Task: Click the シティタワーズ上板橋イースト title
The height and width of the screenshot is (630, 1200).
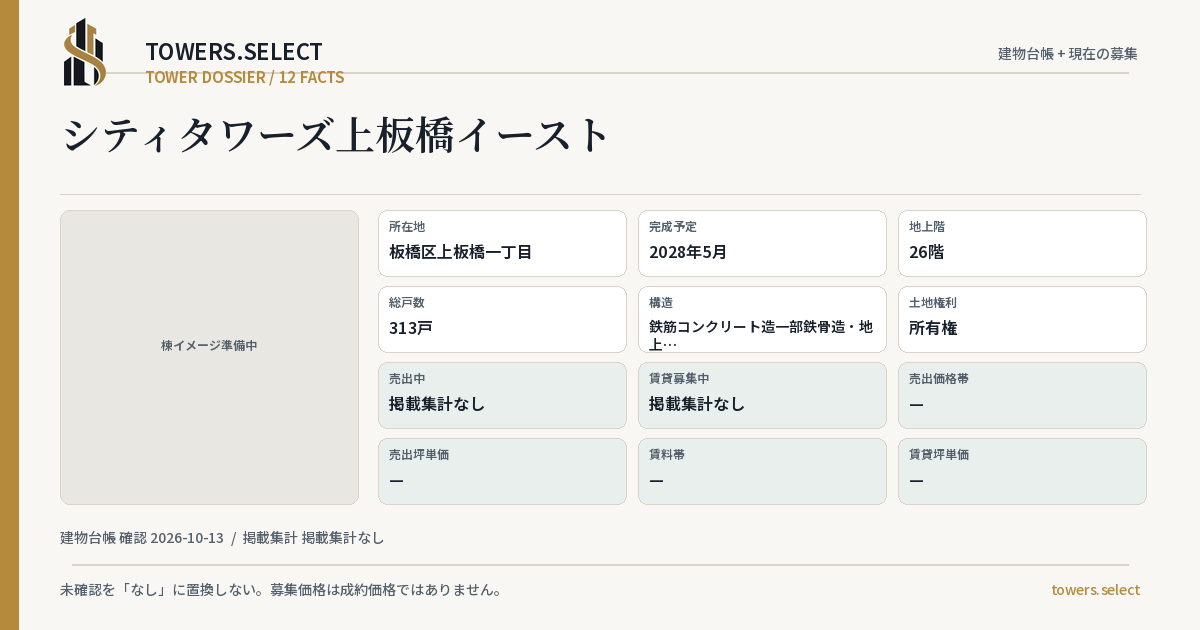Action: tap(336, 134)
